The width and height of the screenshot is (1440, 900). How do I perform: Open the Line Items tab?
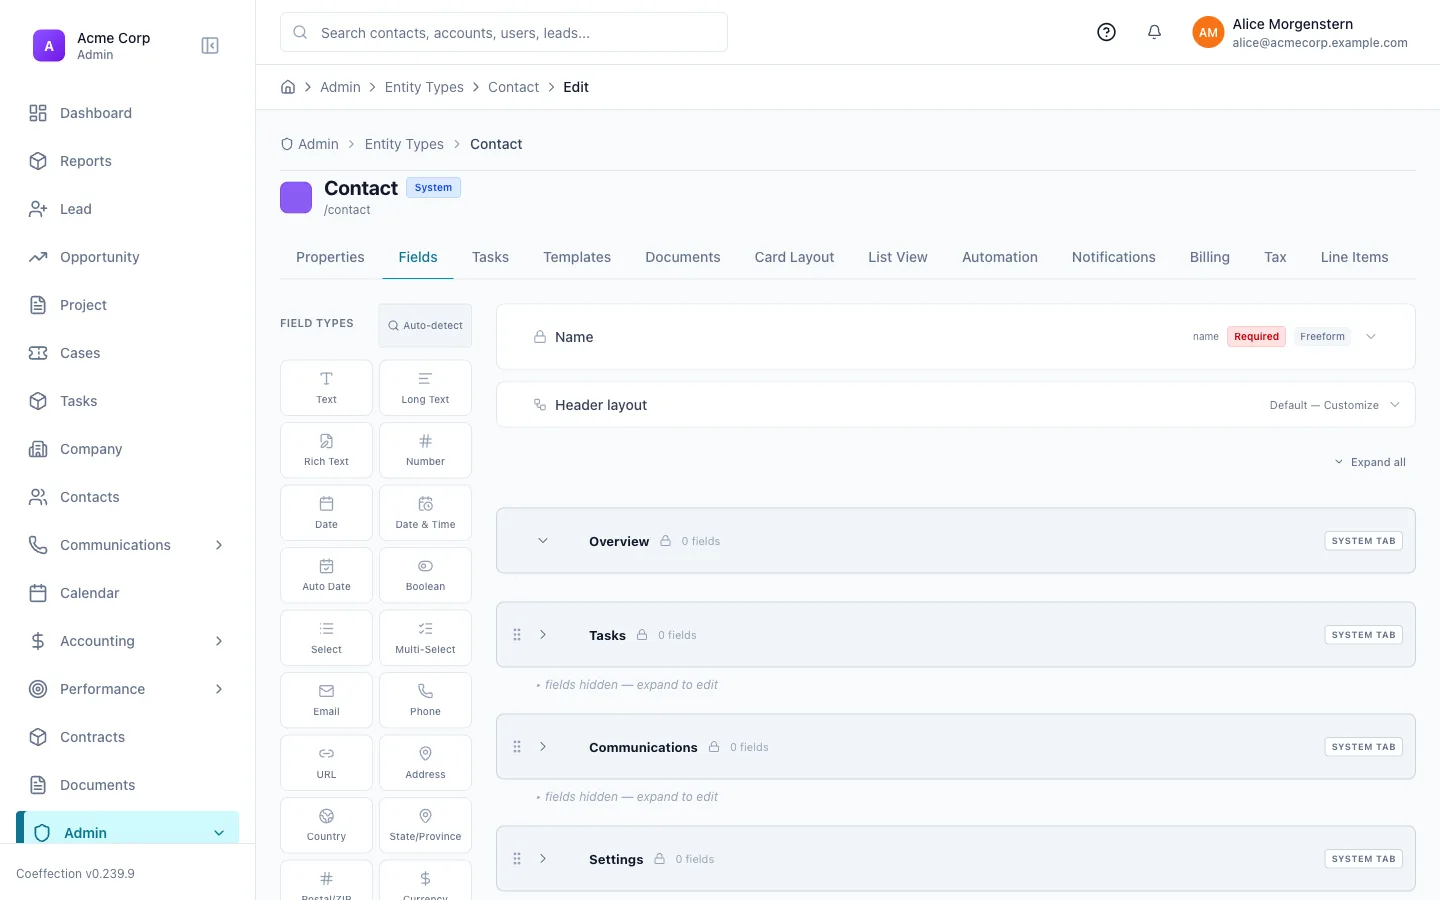1354,257
